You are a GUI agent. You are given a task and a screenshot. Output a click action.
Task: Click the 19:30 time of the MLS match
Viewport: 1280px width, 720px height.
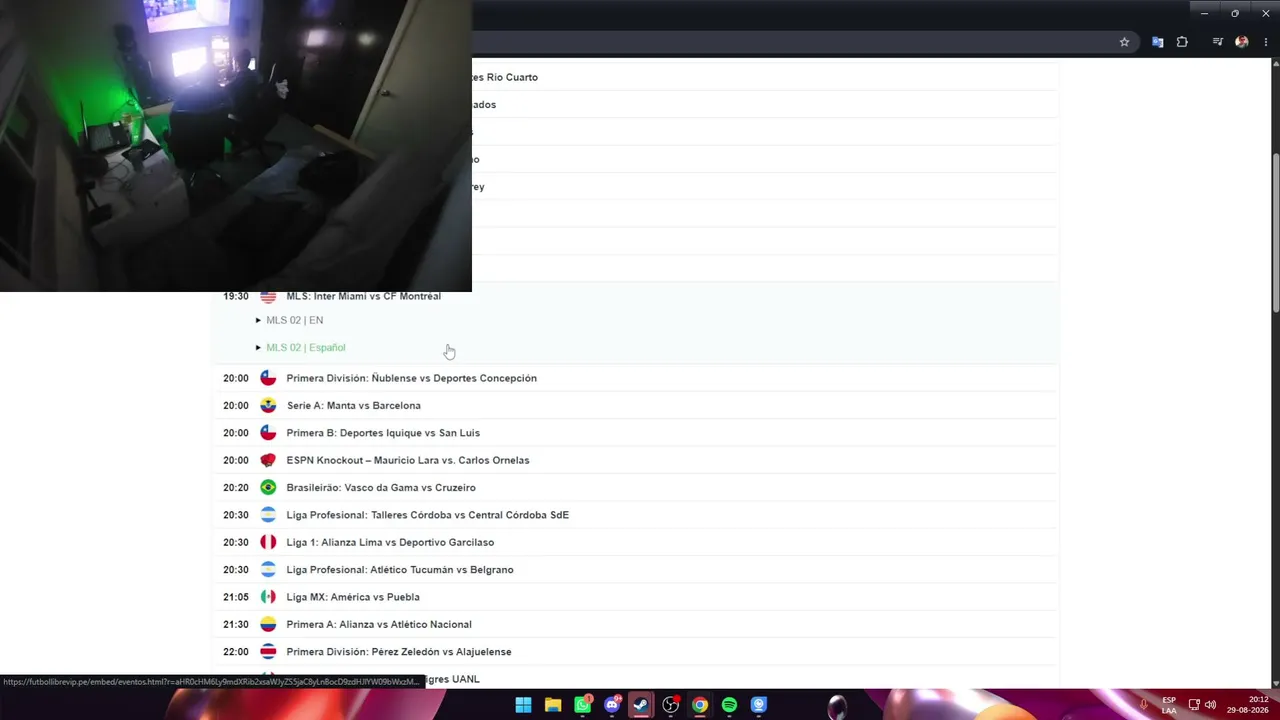236,296
